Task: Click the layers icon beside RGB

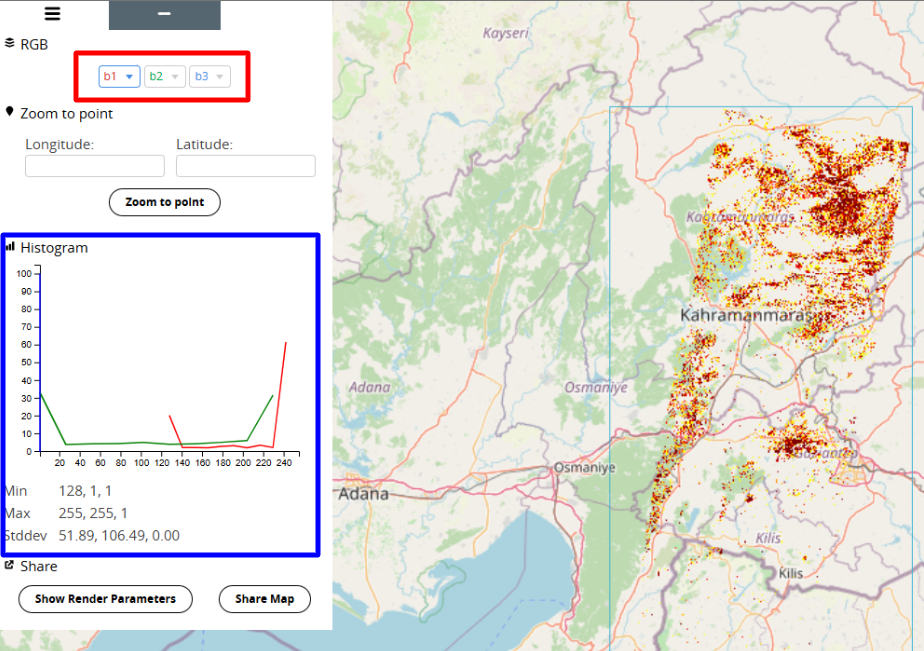Action: pos(10,43)
